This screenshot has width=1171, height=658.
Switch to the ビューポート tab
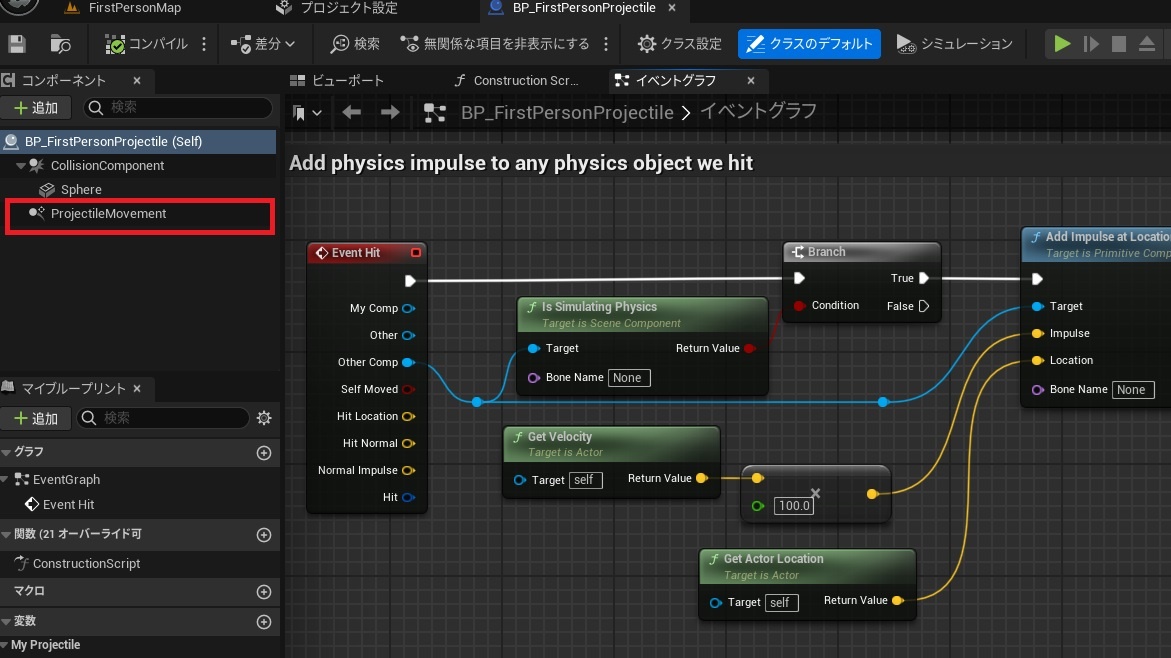click(x=346, y=81)
